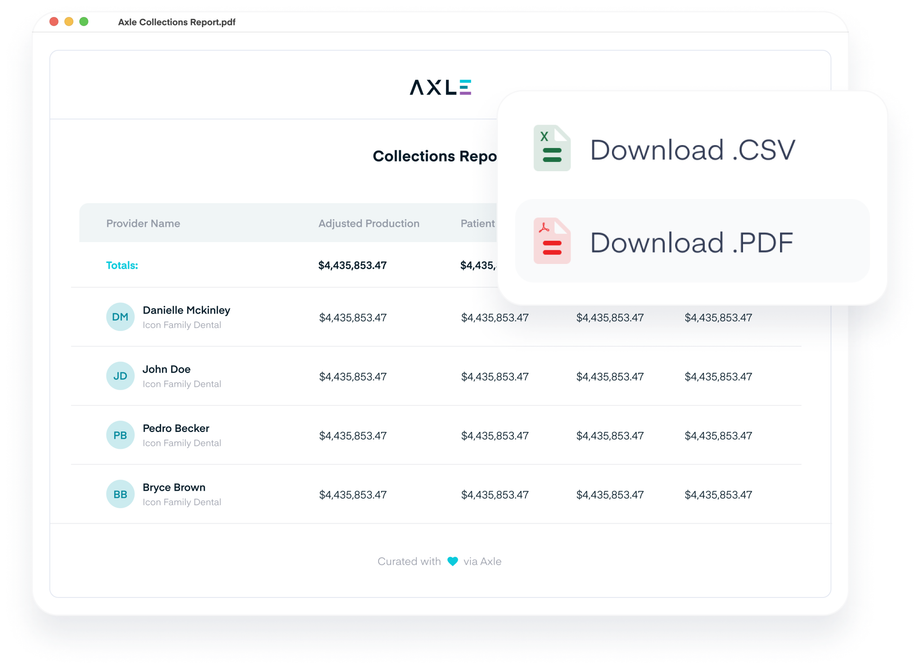
Task: Click the green CSV file icon
Action: pos(551,149)
